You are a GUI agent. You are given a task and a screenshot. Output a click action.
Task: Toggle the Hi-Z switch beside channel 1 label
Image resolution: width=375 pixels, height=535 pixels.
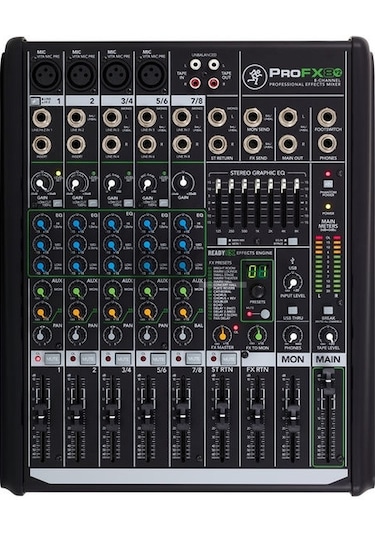tap(35, 101)
